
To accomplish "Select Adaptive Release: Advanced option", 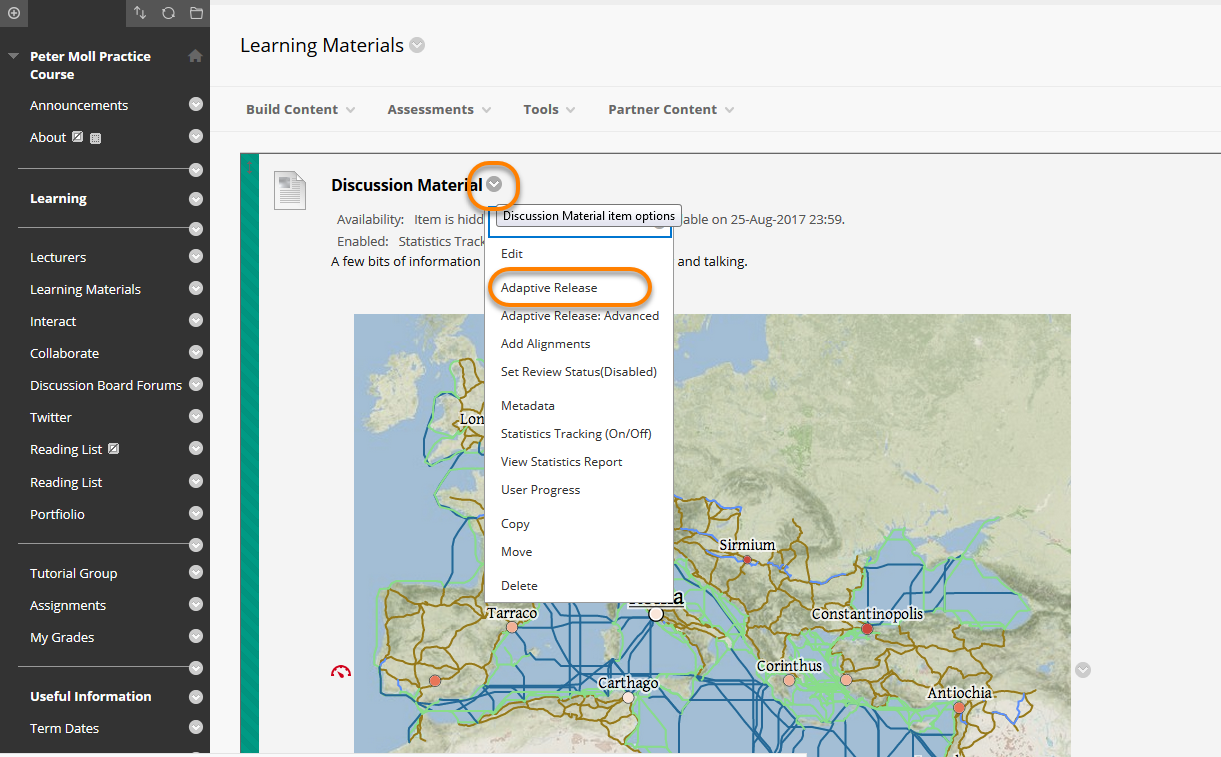I will 579,316.
